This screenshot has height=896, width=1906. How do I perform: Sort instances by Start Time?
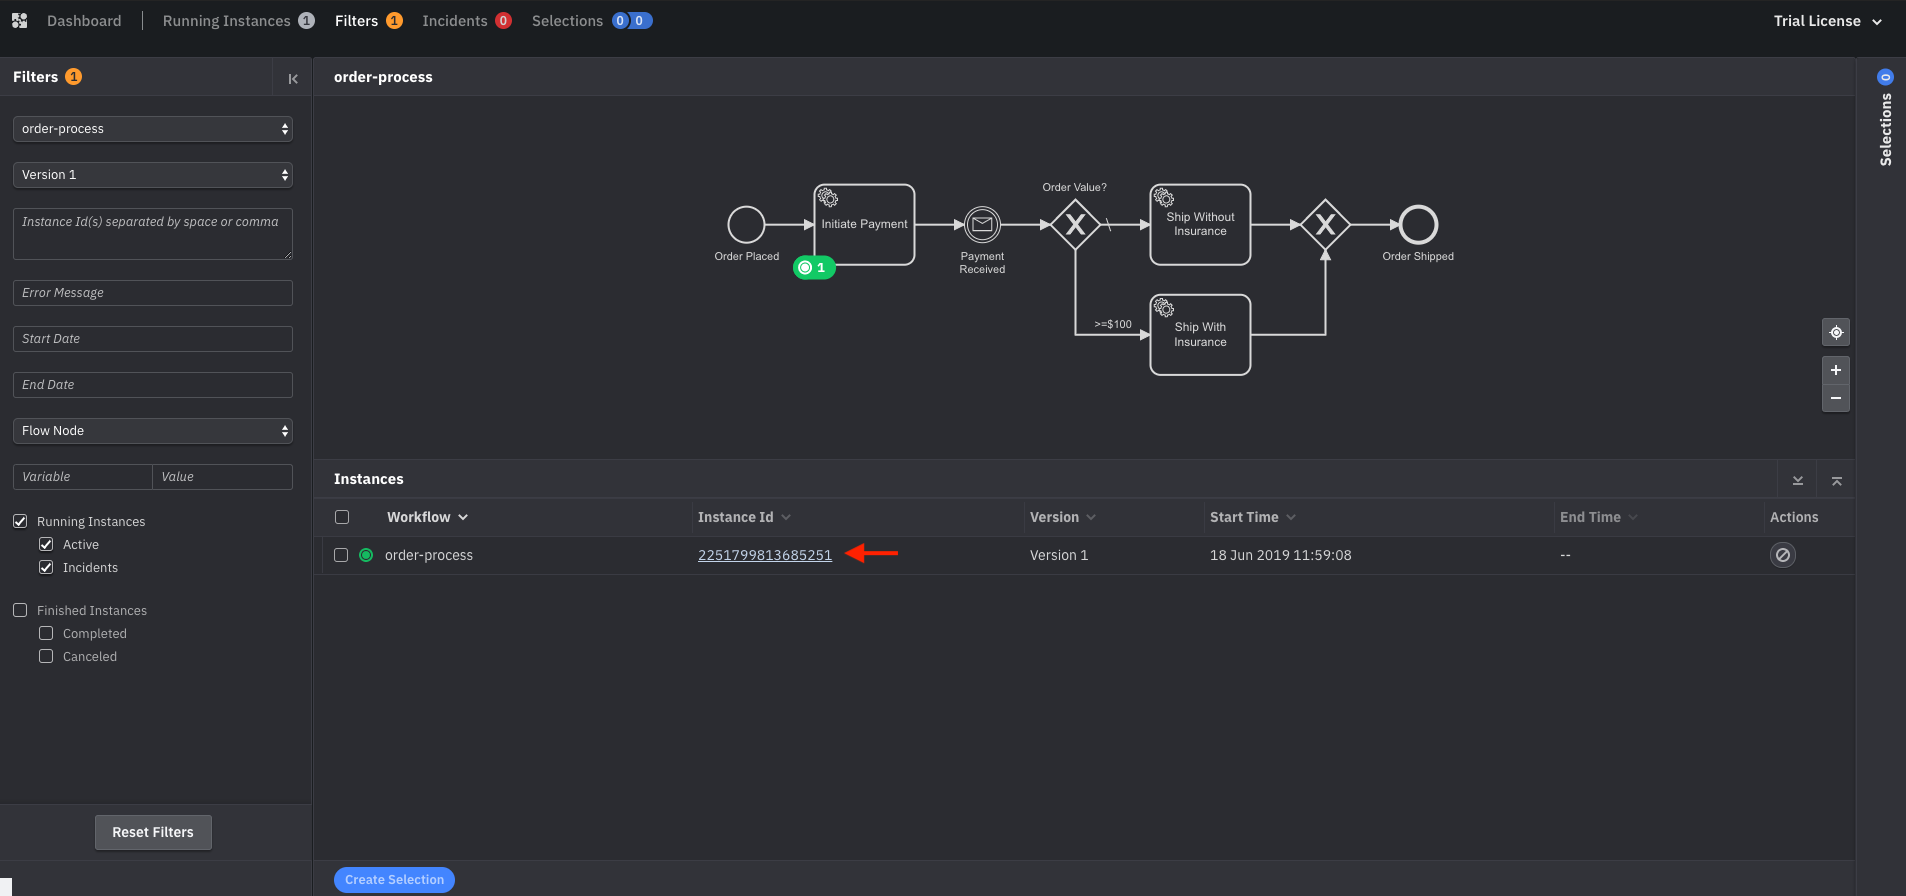[x=1252, y=517]
